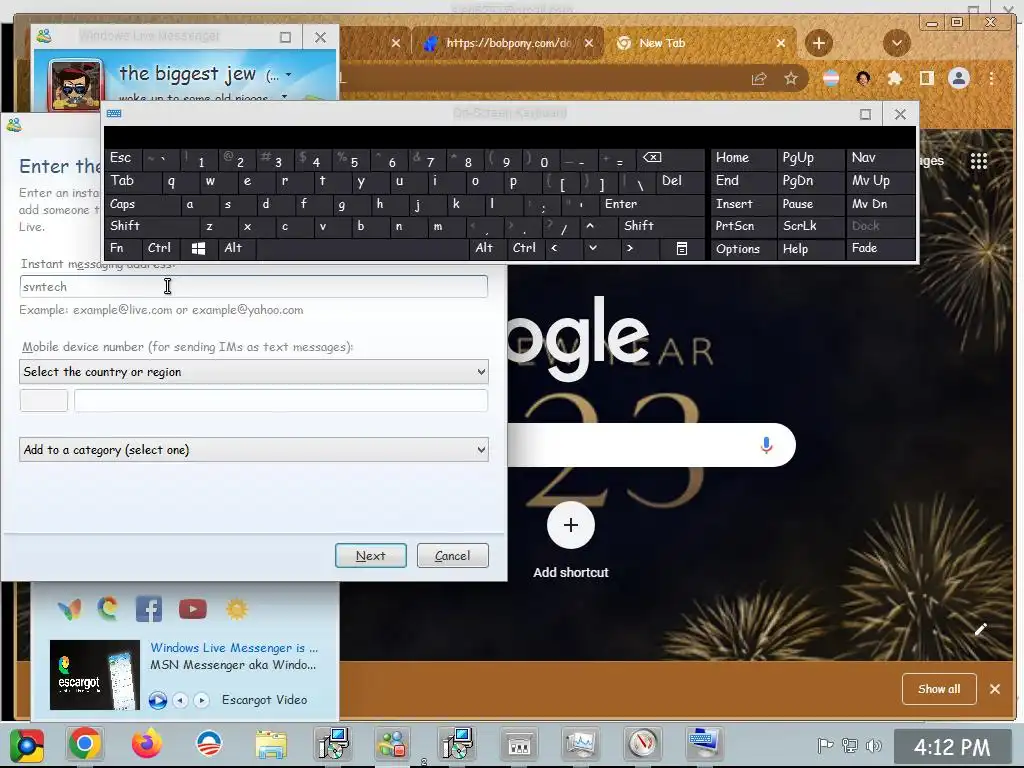Screen dimensions: 1024x768
Task: Click the Options key on On-Screen Keyboard
Action: tap(743, 248)
